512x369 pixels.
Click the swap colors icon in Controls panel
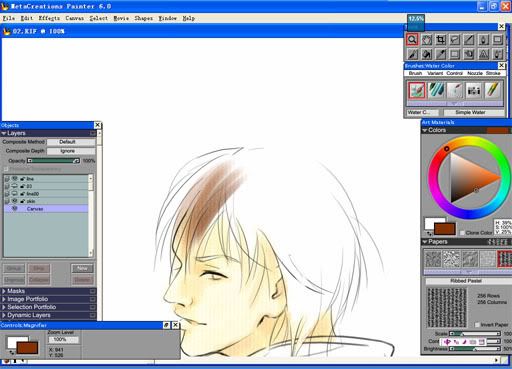[11, 352]
